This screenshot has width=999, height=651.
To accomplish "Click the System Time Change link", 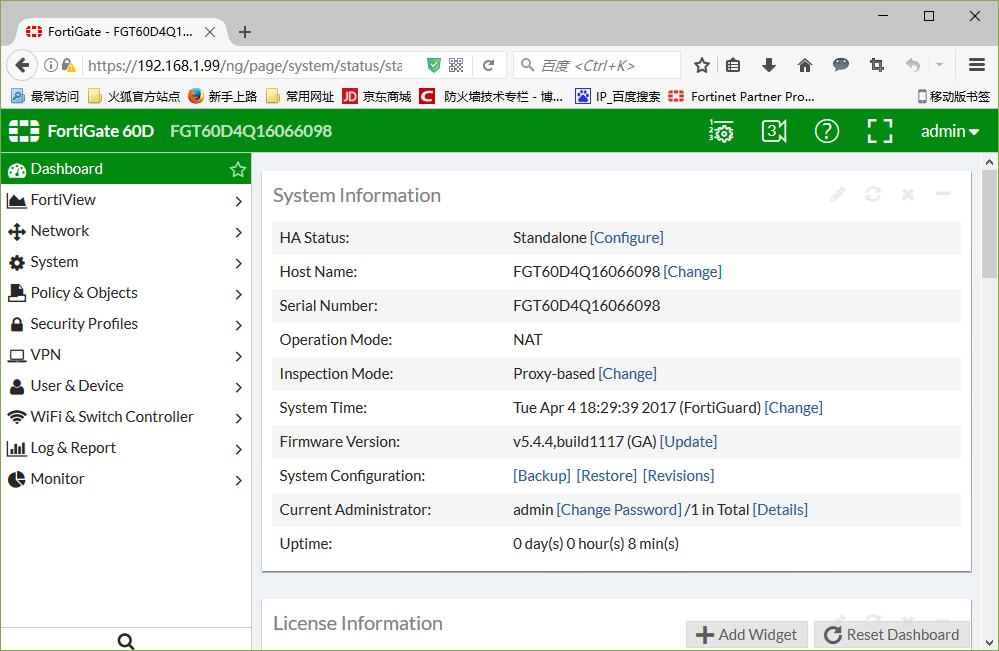I will [793, 408].
